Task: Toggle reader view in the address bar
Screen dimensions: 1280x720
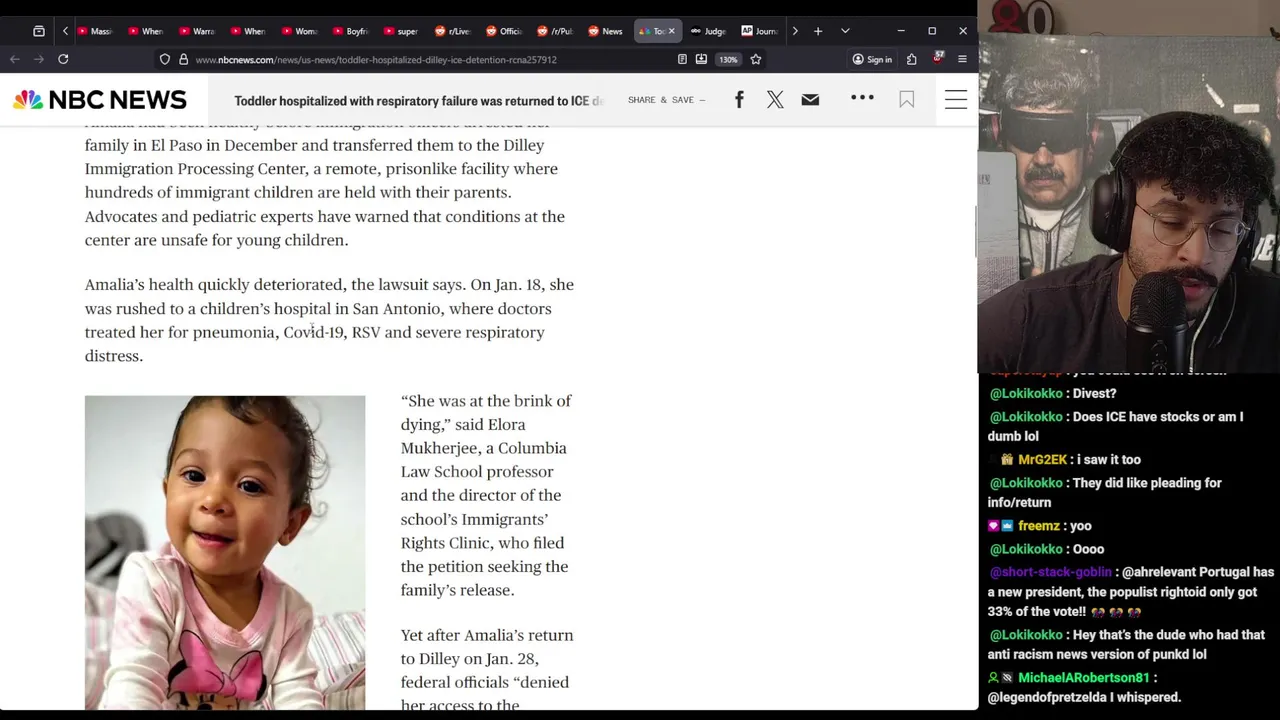Action: (x=682, y=59)
